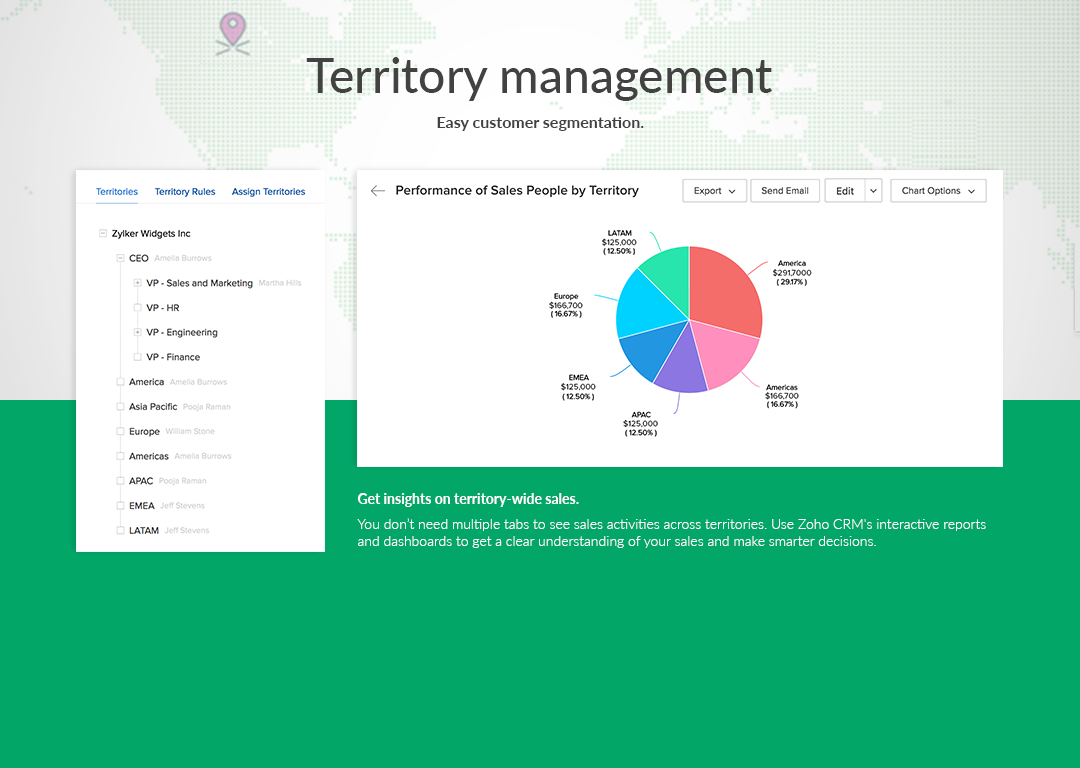The image size is (1080, 768).
Task: Switch to the Territory Rules tab
Action: [185, 192]
